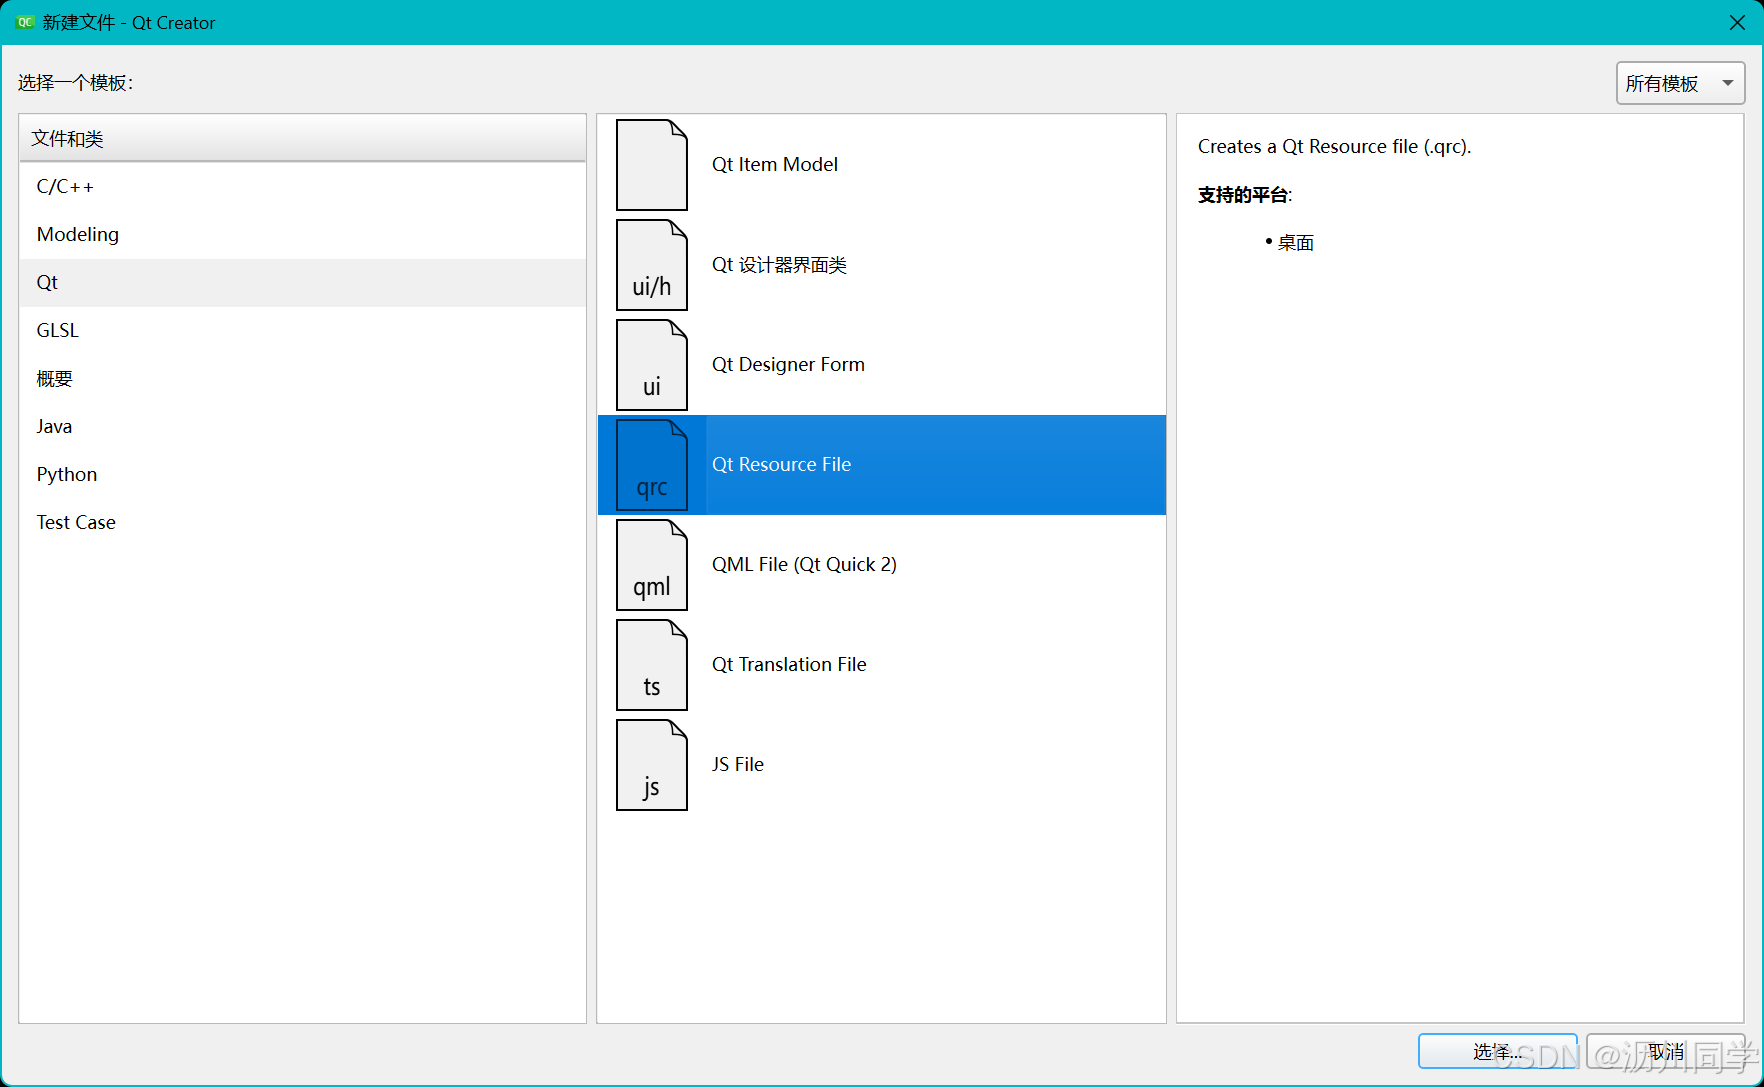The height and width of the screenshot is (1087, 1764).
Task: Pick the QML File (Qt Quick 2) template
Action: coord(882,565)
